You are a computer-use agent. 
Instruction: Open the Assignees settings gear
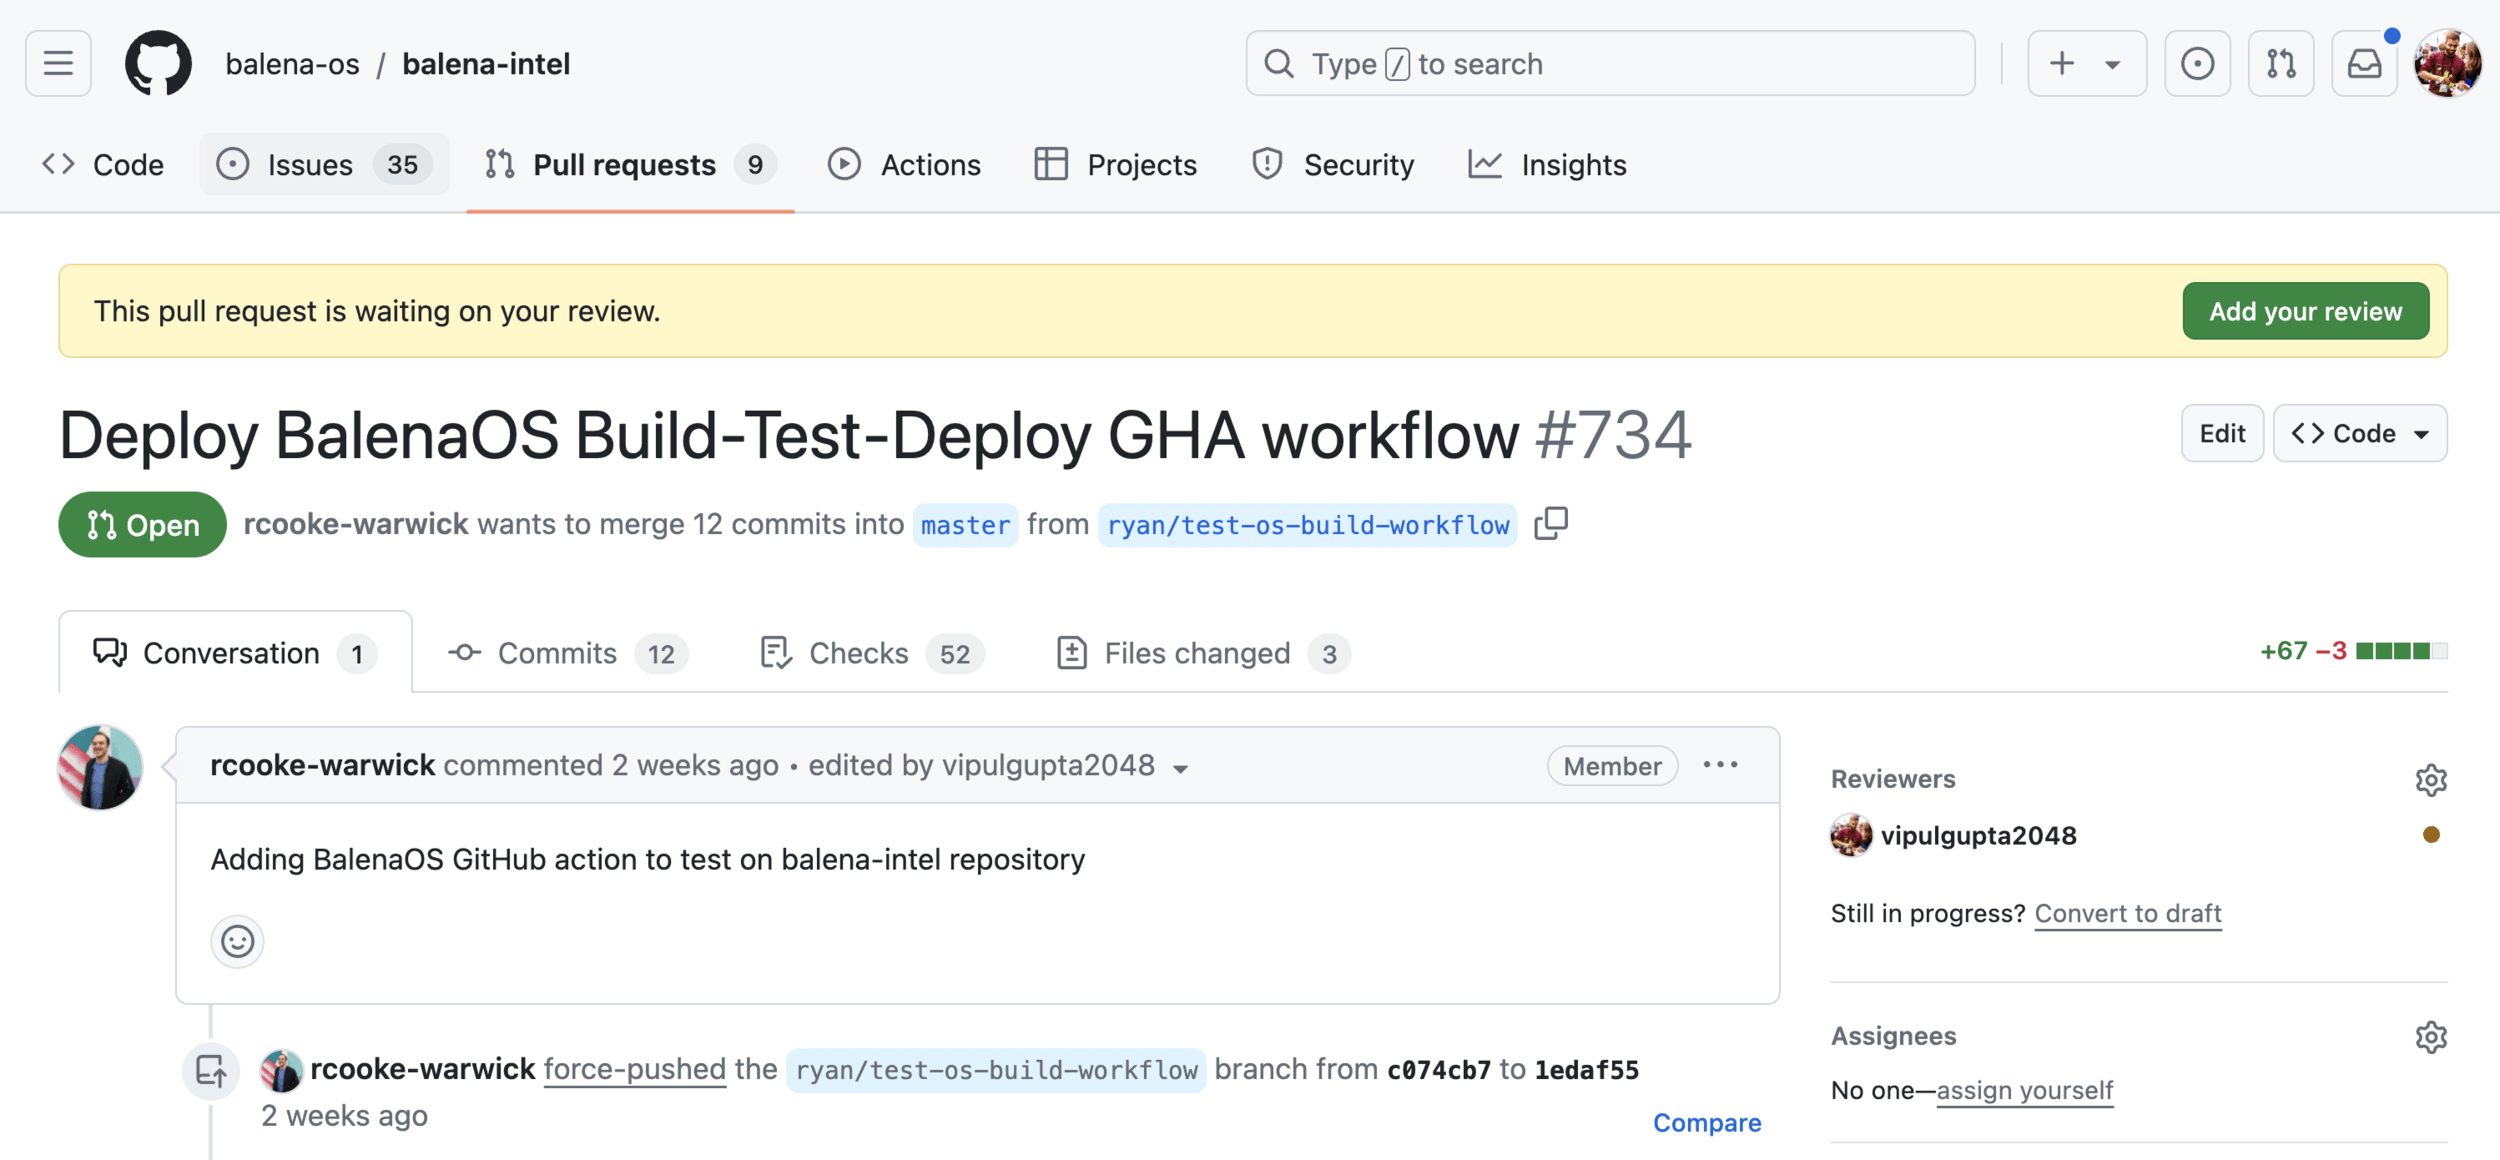2430,1037
